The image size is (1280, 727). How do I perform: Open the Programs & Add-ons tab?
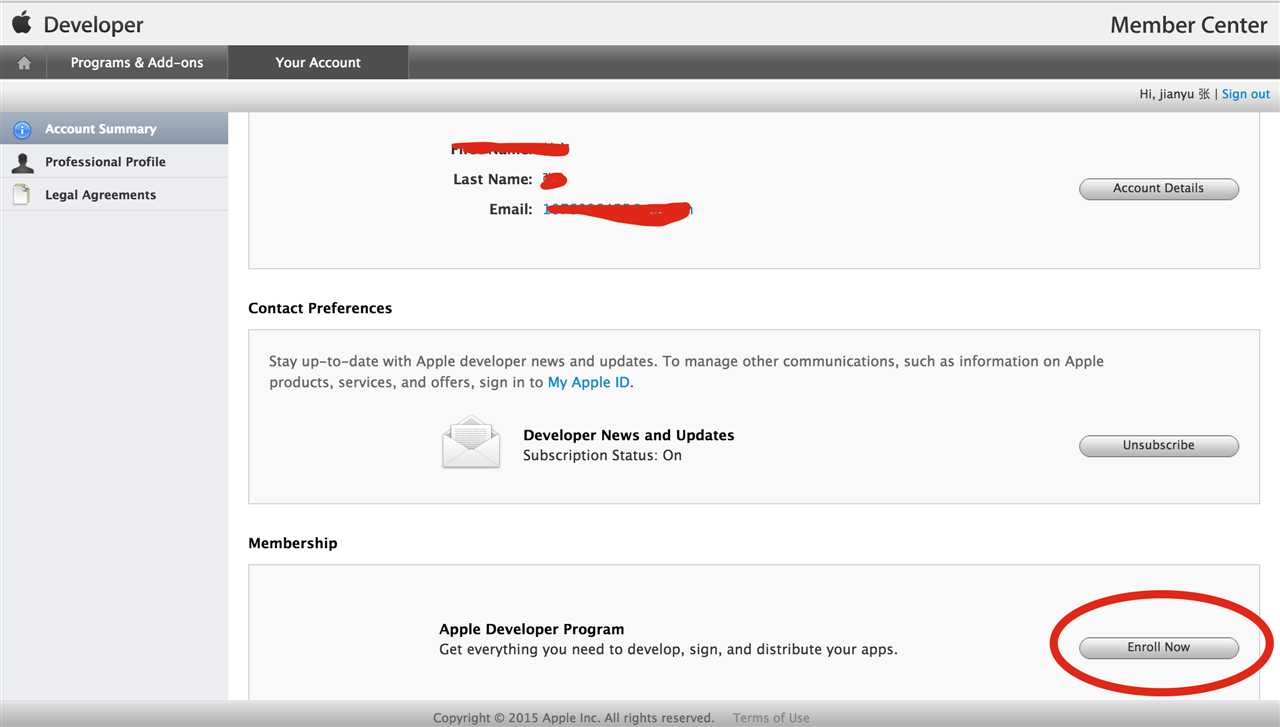tap(137, 63)
